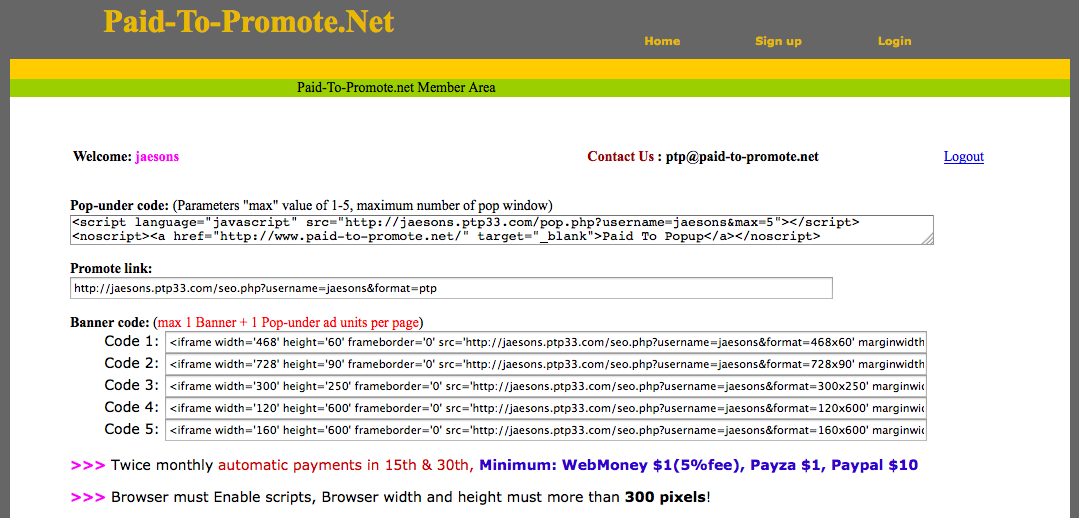Viewport: 1079px width, 518px height.
Task: Select the Code 1 468x60 banner field
Action: pos(546,342)
